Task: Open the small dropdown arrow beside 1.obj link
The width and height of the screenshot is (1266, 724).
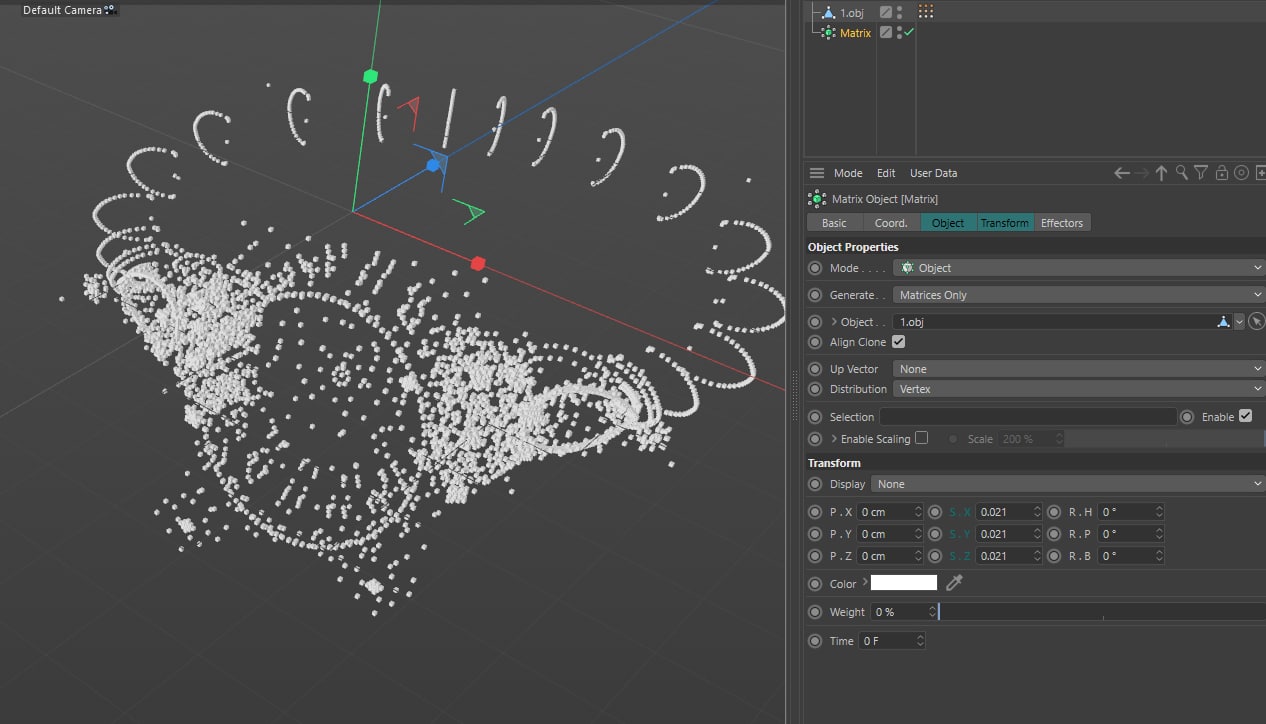Action: coord(1240,322)
